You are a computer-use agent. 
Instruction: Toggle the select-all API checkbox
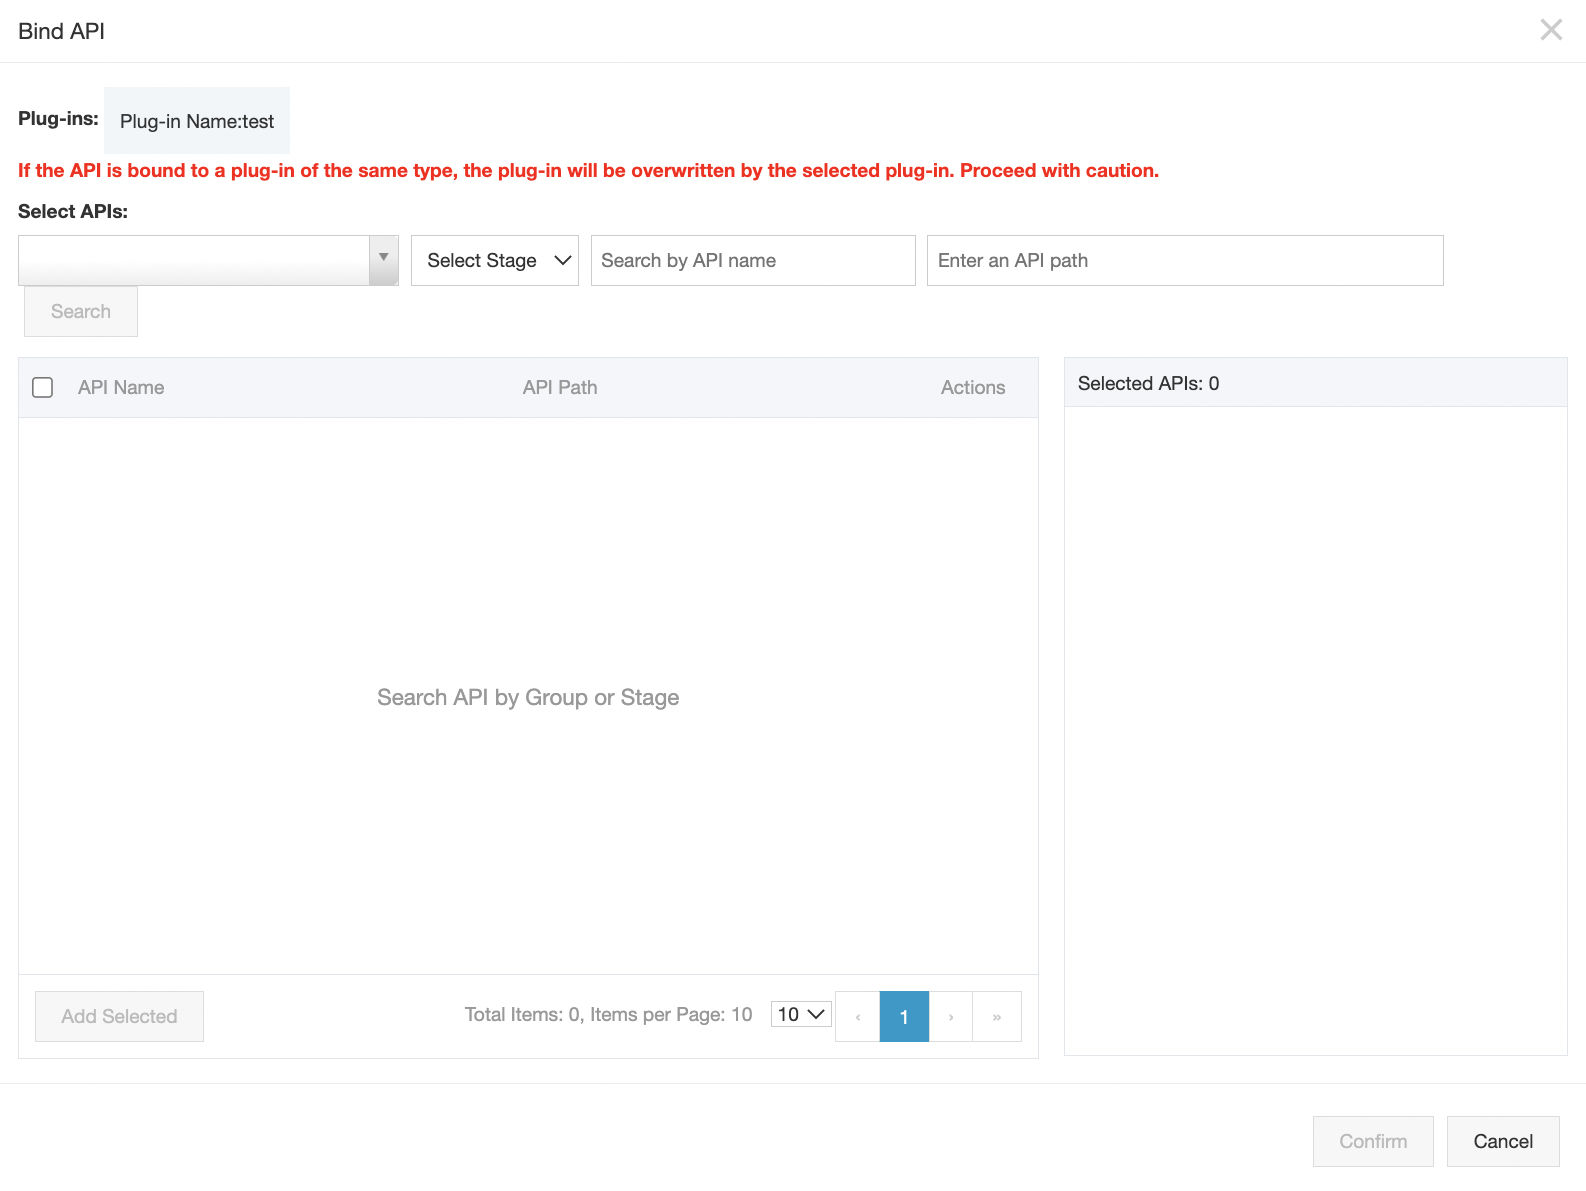tap(43, 387)
